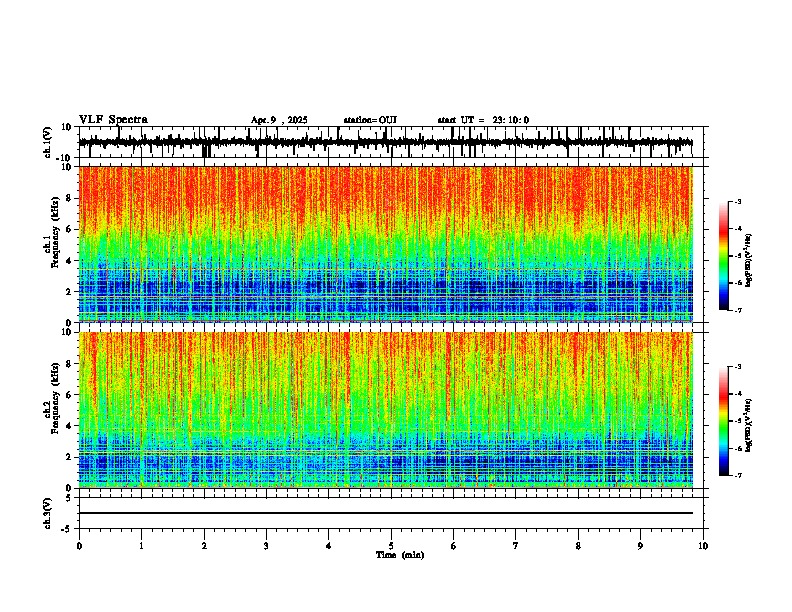Click the ch.1 colorbar log(PSD) unit label

tap(749, 260)
